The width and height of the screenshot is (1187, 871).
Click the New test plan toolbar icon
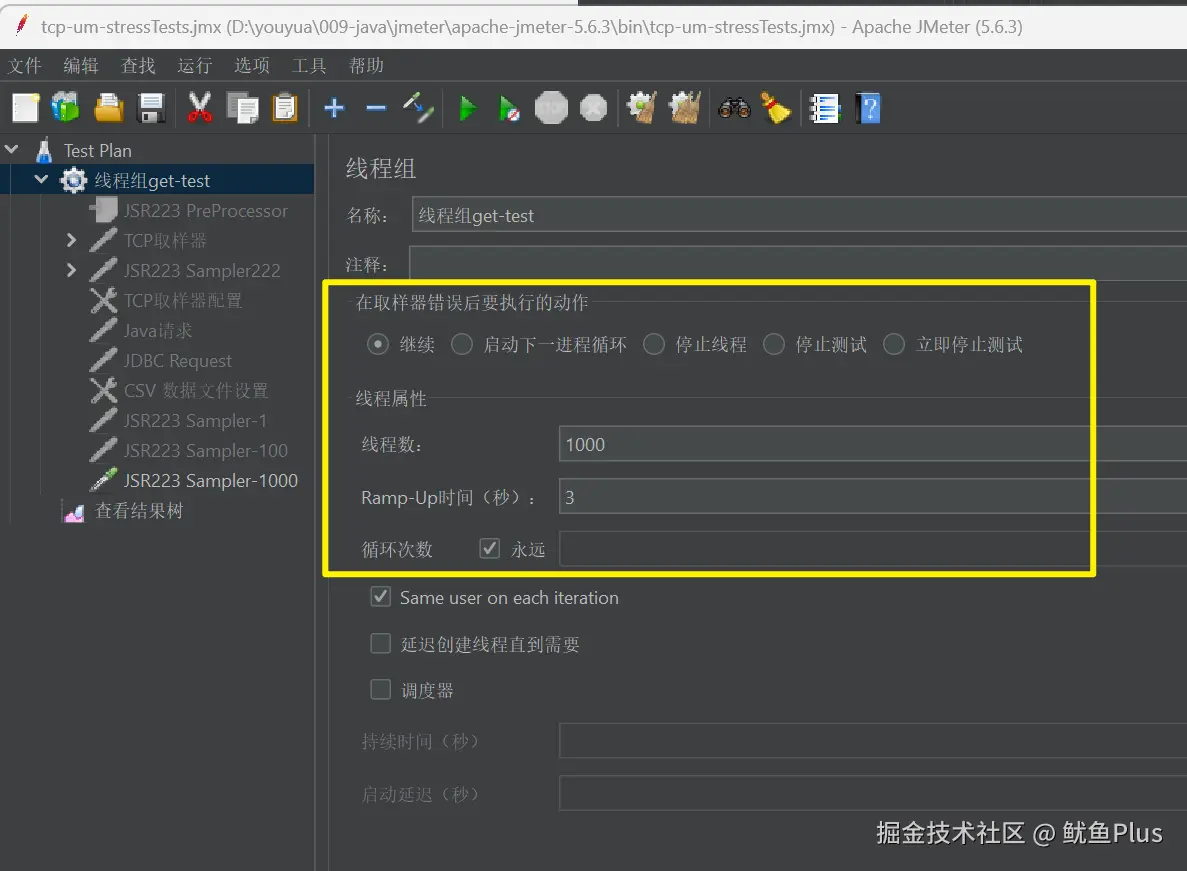tap(26, 108)
